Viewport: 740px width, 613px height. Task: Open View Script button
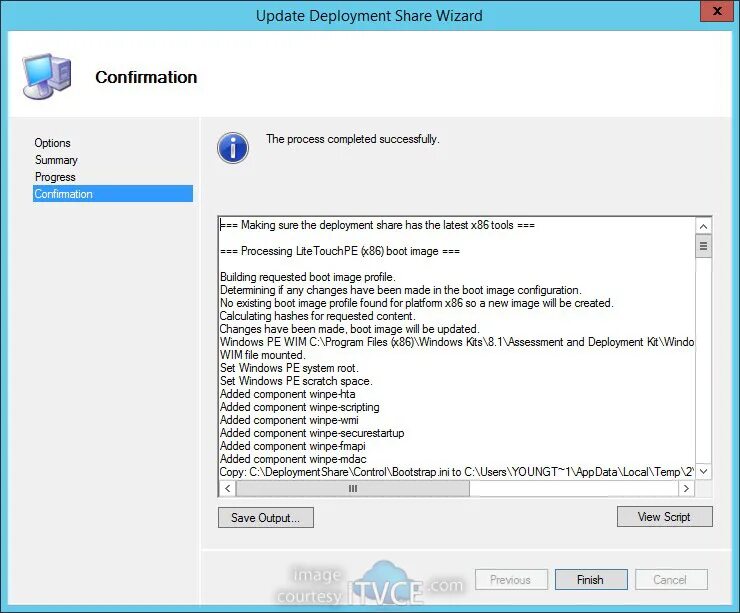click(x=664, y=517)
